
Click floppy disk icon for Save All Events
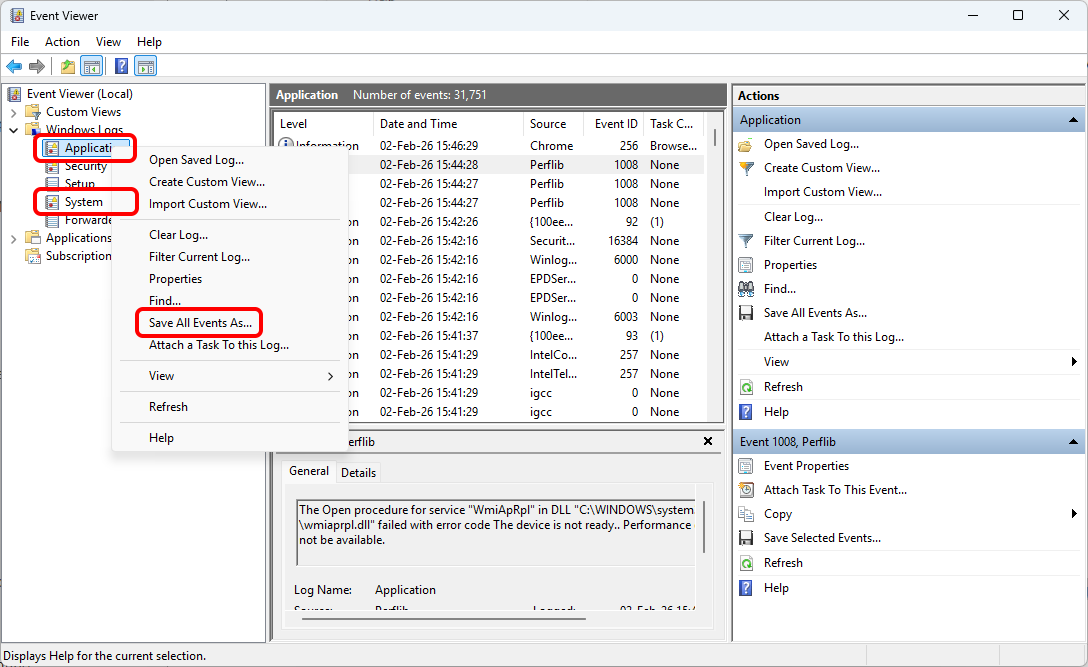tap(746, 313)
